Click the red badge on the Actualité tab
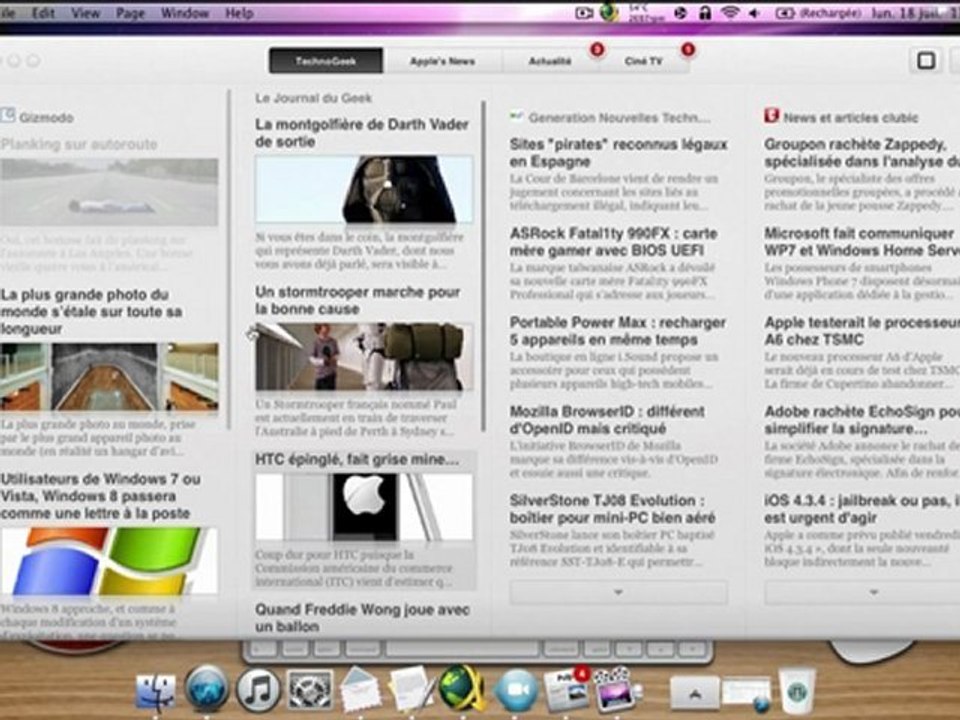 click(x=597, y=50)
